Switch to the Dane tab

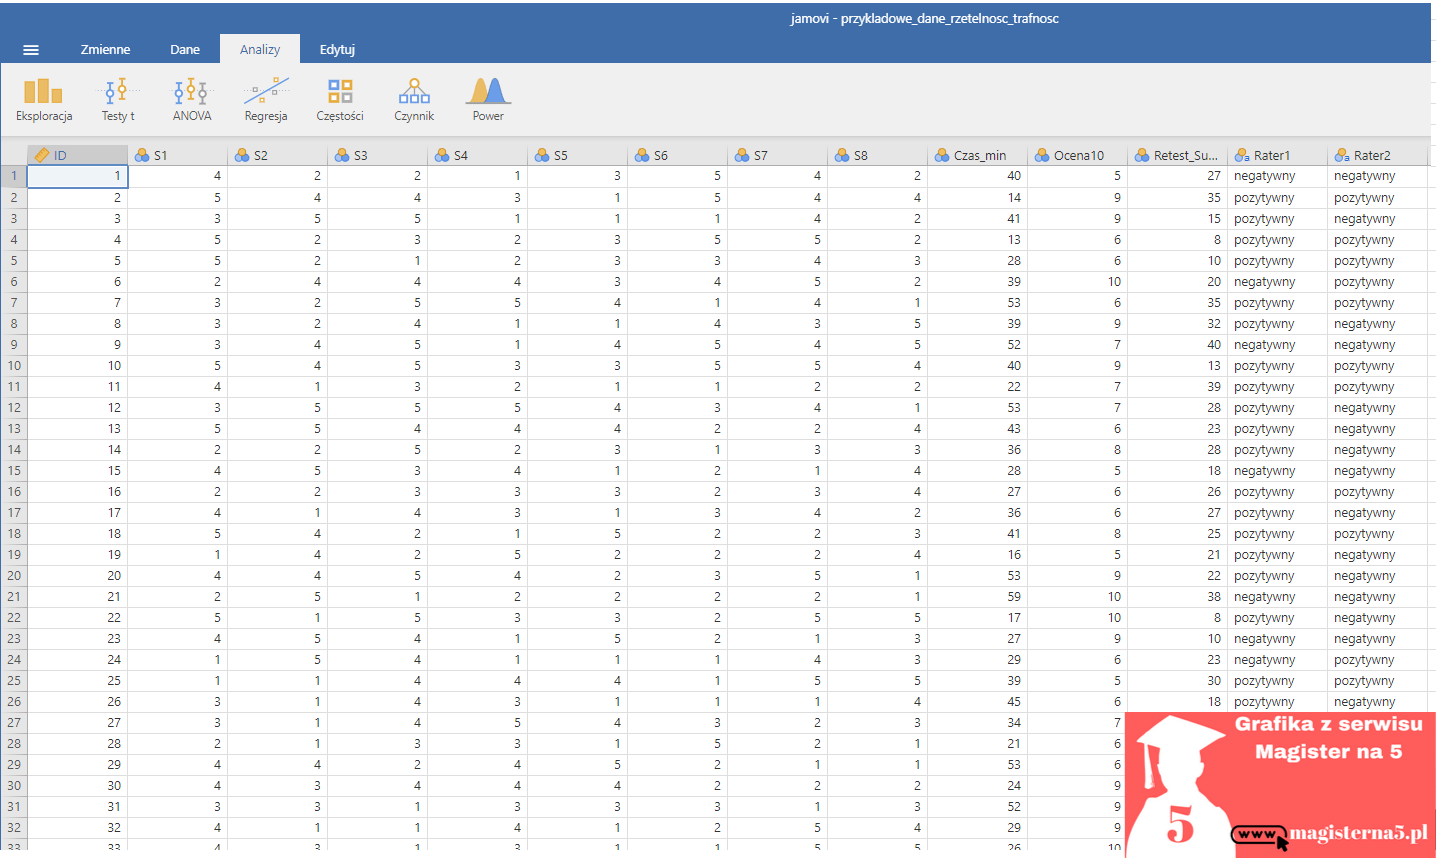[185, 50]
